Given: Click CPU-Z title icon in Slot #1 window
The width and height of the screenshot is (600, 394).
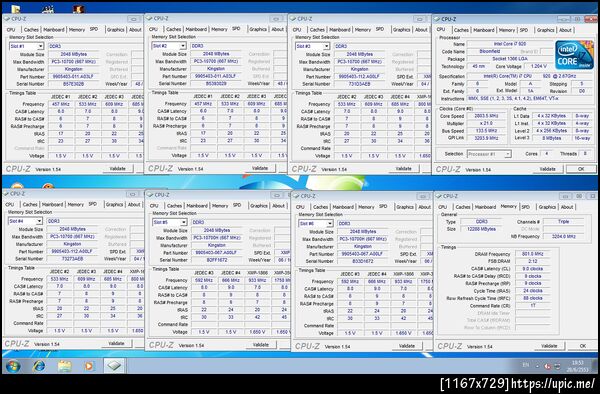Looking at the screenshot, I should pyautogui.click(x=7, y=18).
